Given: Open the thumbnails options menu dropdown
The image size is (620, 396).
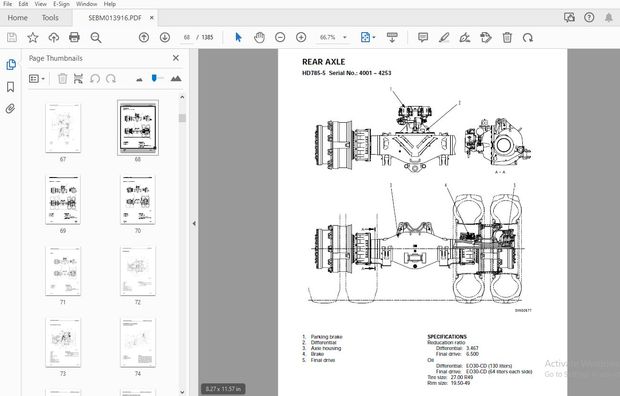Looking at the screenshot, I should point(36,79).
